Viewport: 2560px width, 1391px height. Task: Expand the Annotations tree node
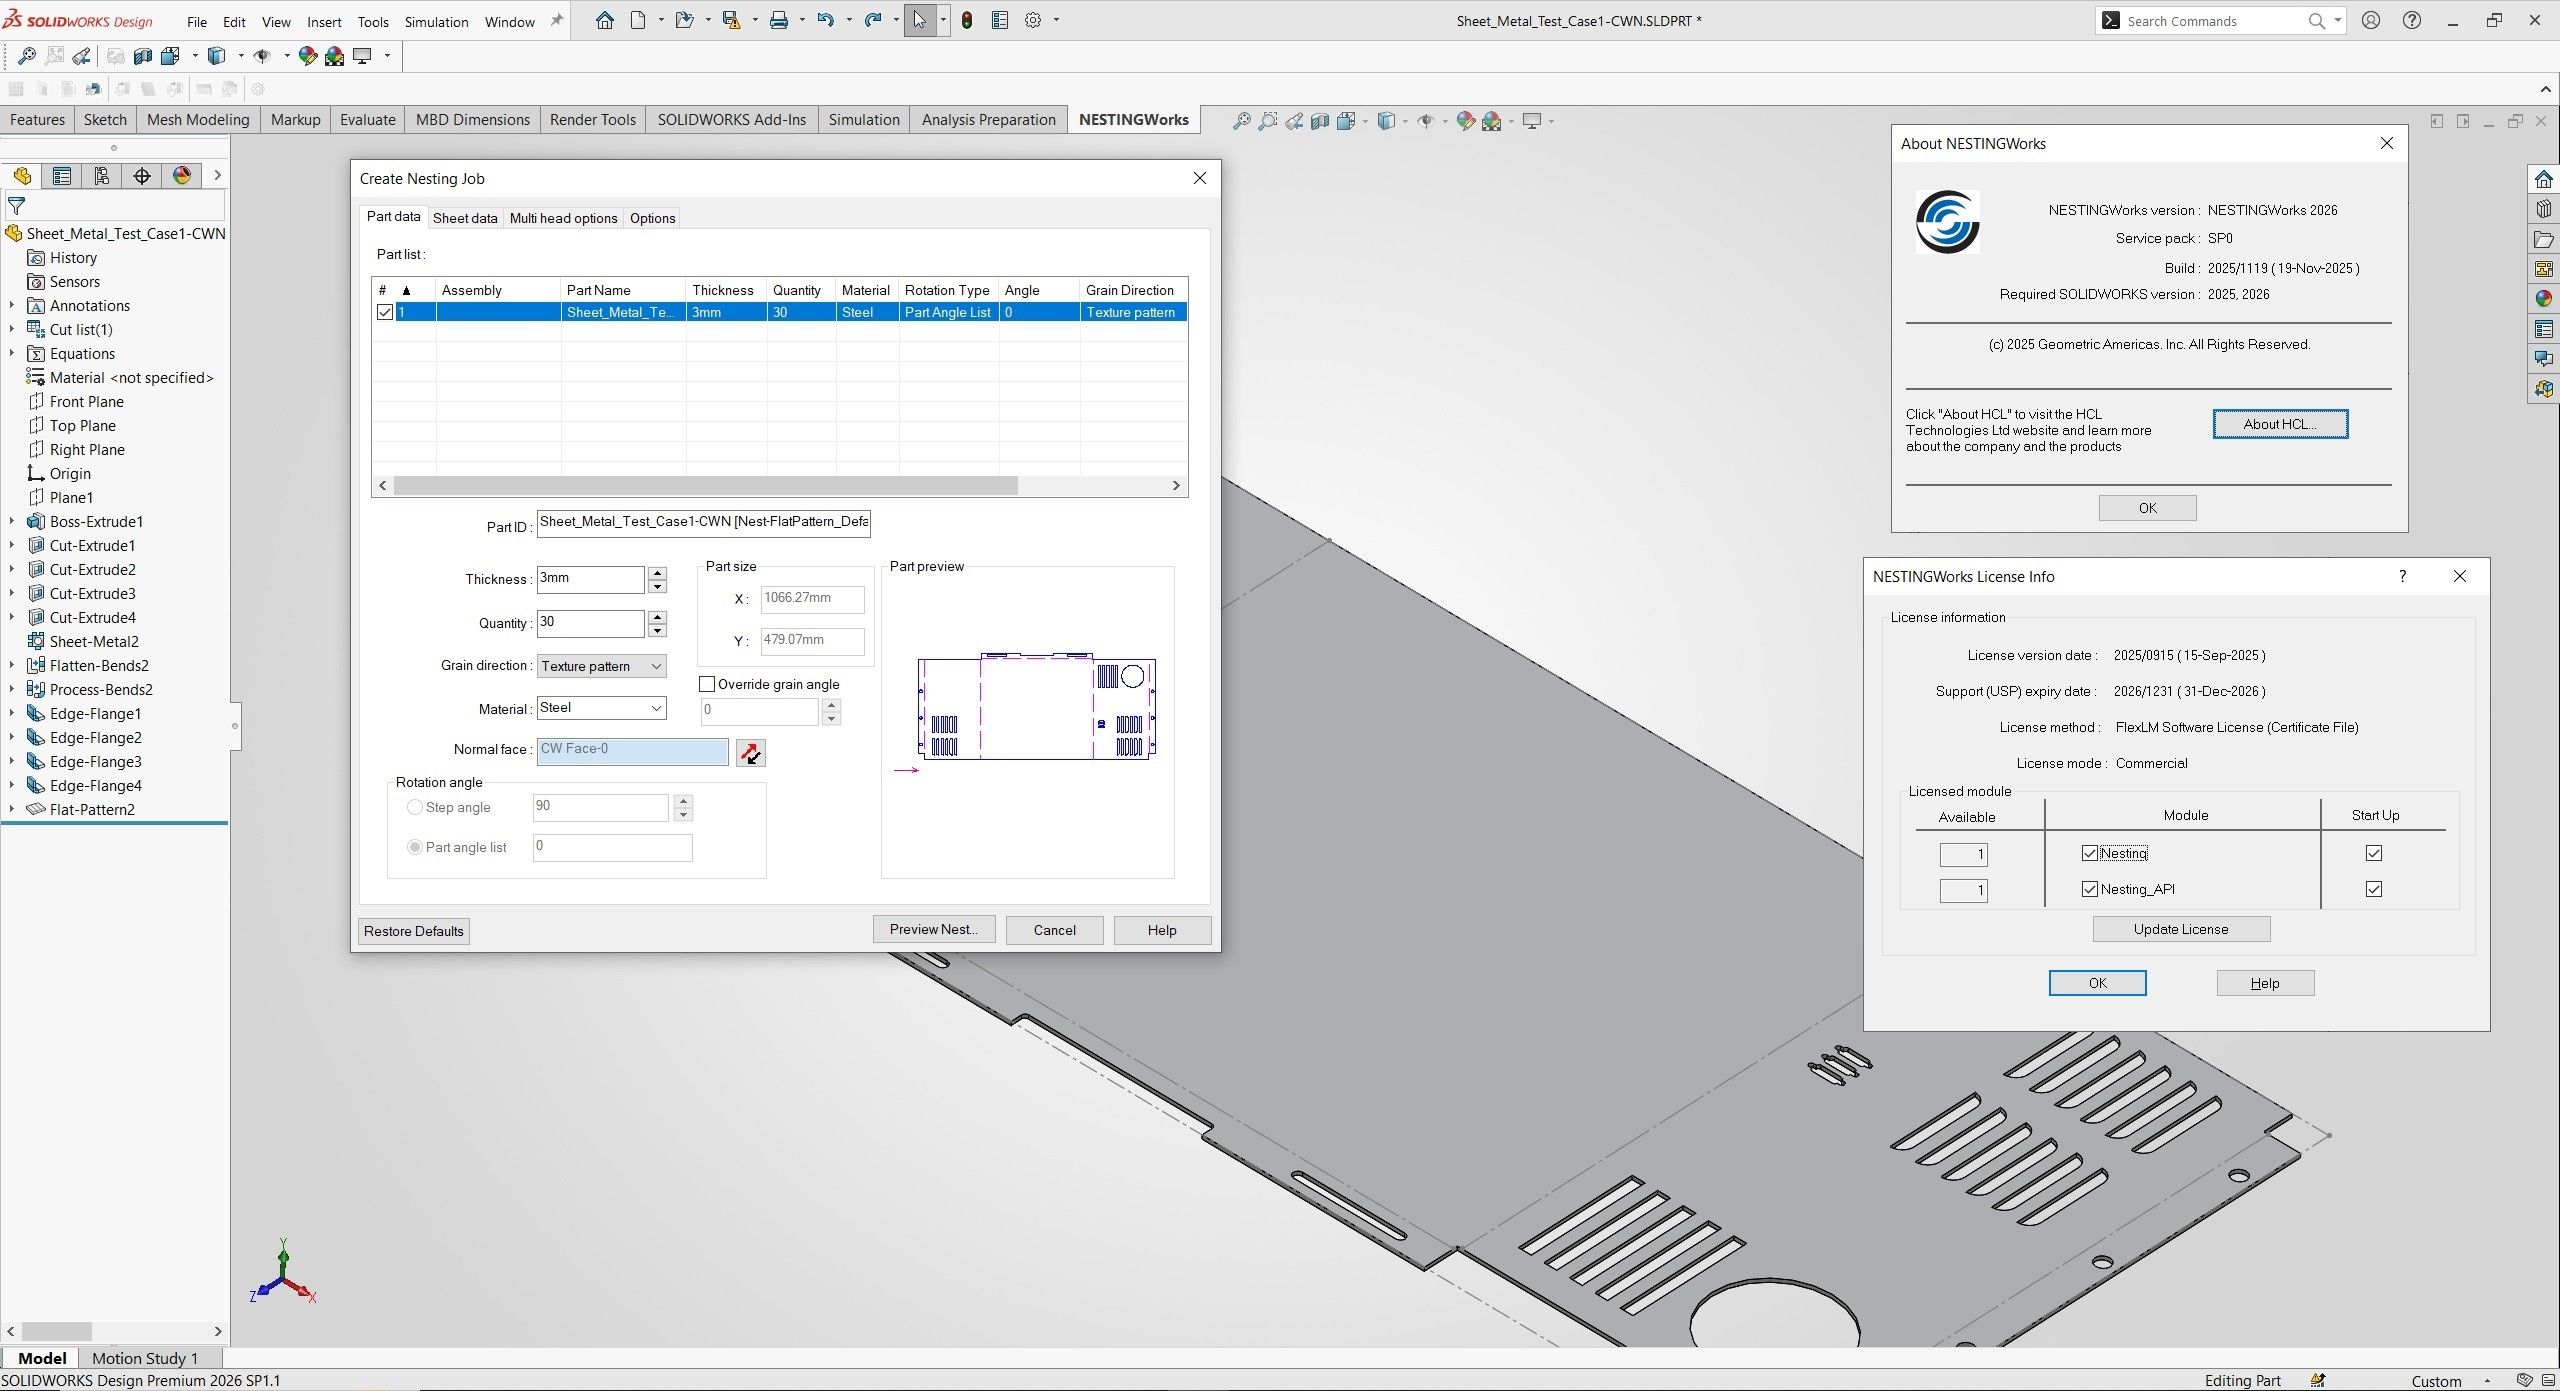(x=12, y=306)
